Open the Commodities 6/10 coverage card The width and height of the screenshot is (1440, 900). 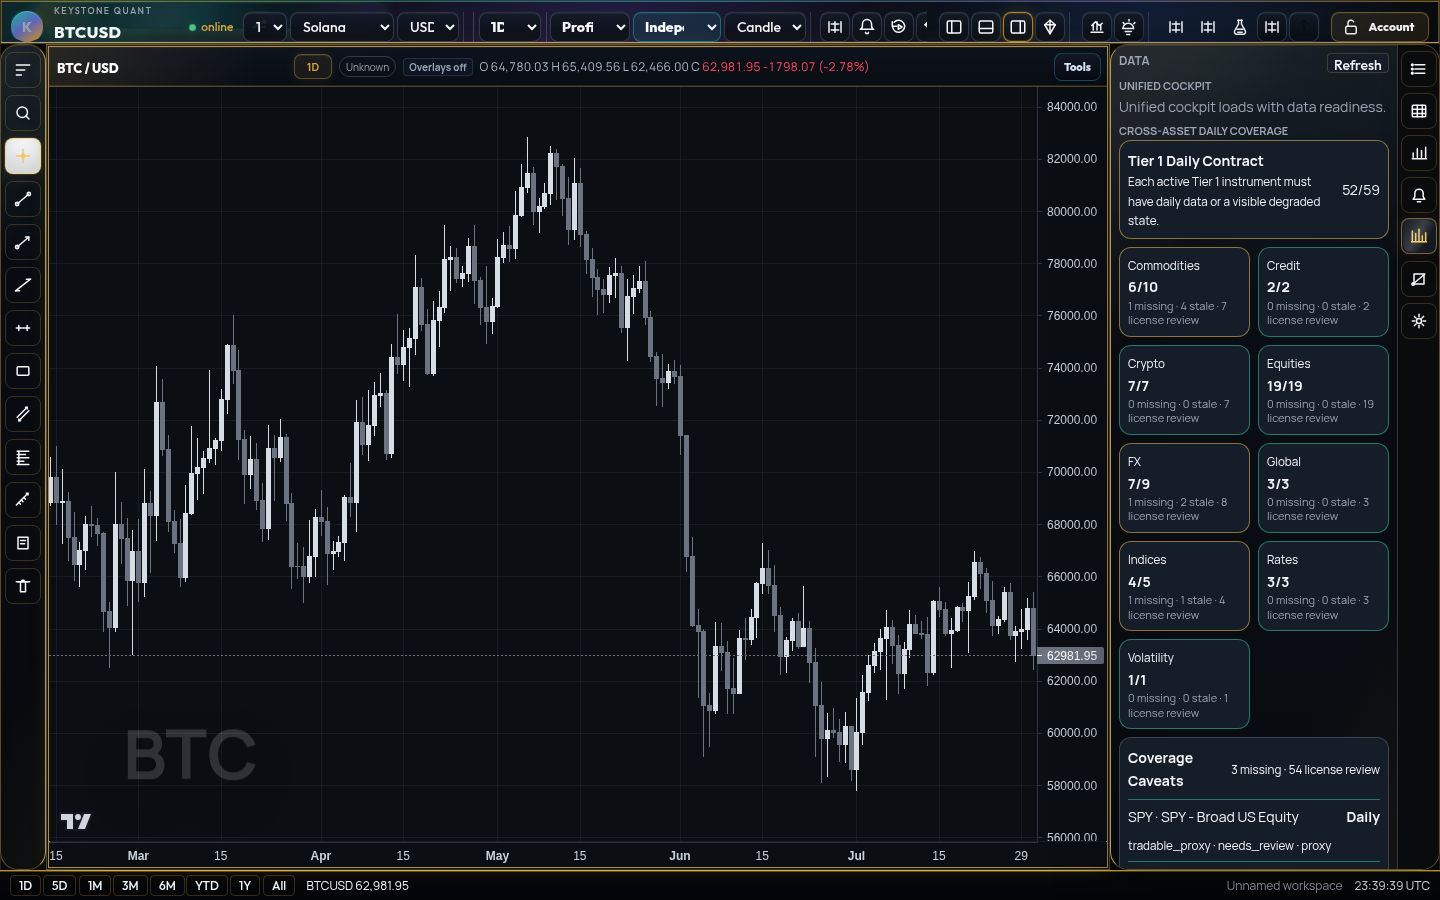pyautogui.click(x=1184, y=292)
